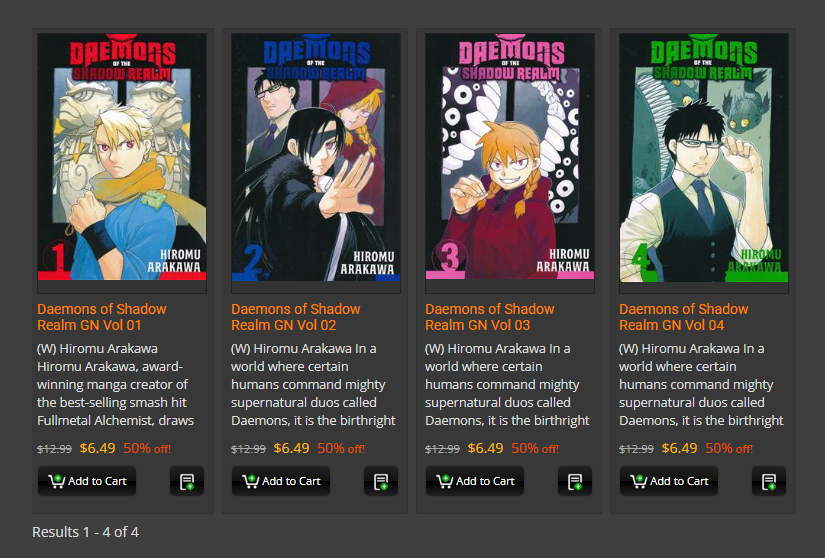Add Daemons Vol 02 to cart

[x=281, y=481]
